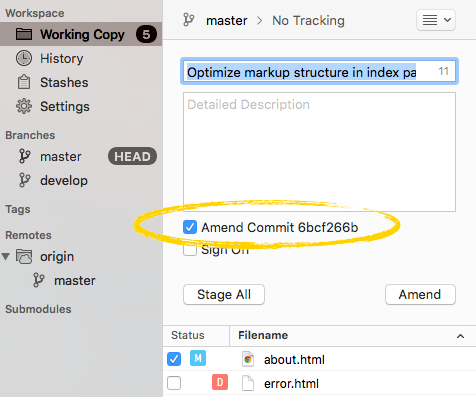Image resolution: width=476 pixels, height=397 pixels.
Task: Toggle Filename column sort arrow
Action: (x=460, y=336)
